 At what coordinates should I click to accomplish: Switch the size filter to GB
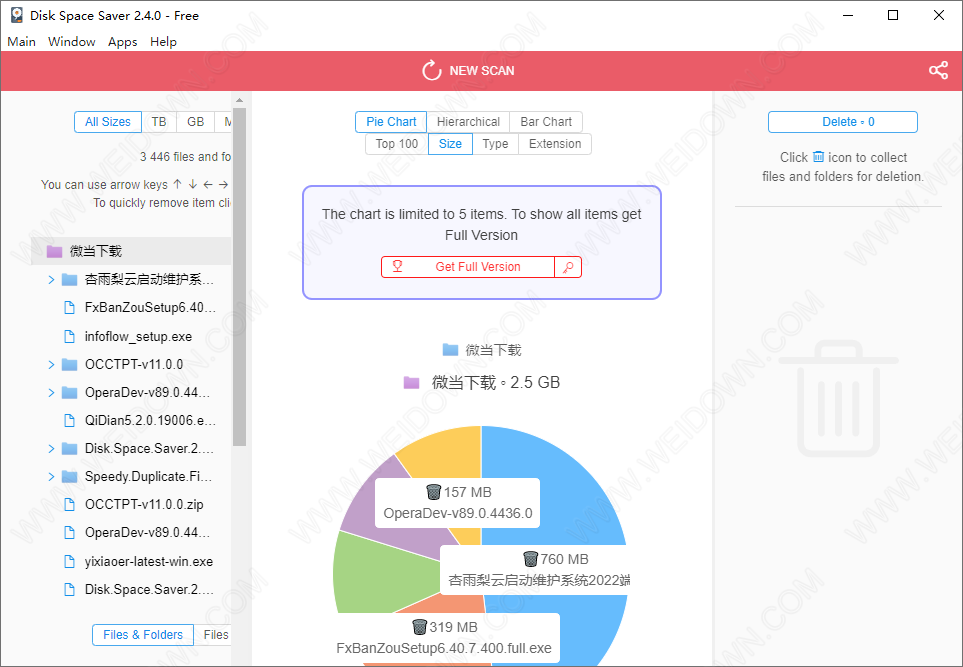195,122
